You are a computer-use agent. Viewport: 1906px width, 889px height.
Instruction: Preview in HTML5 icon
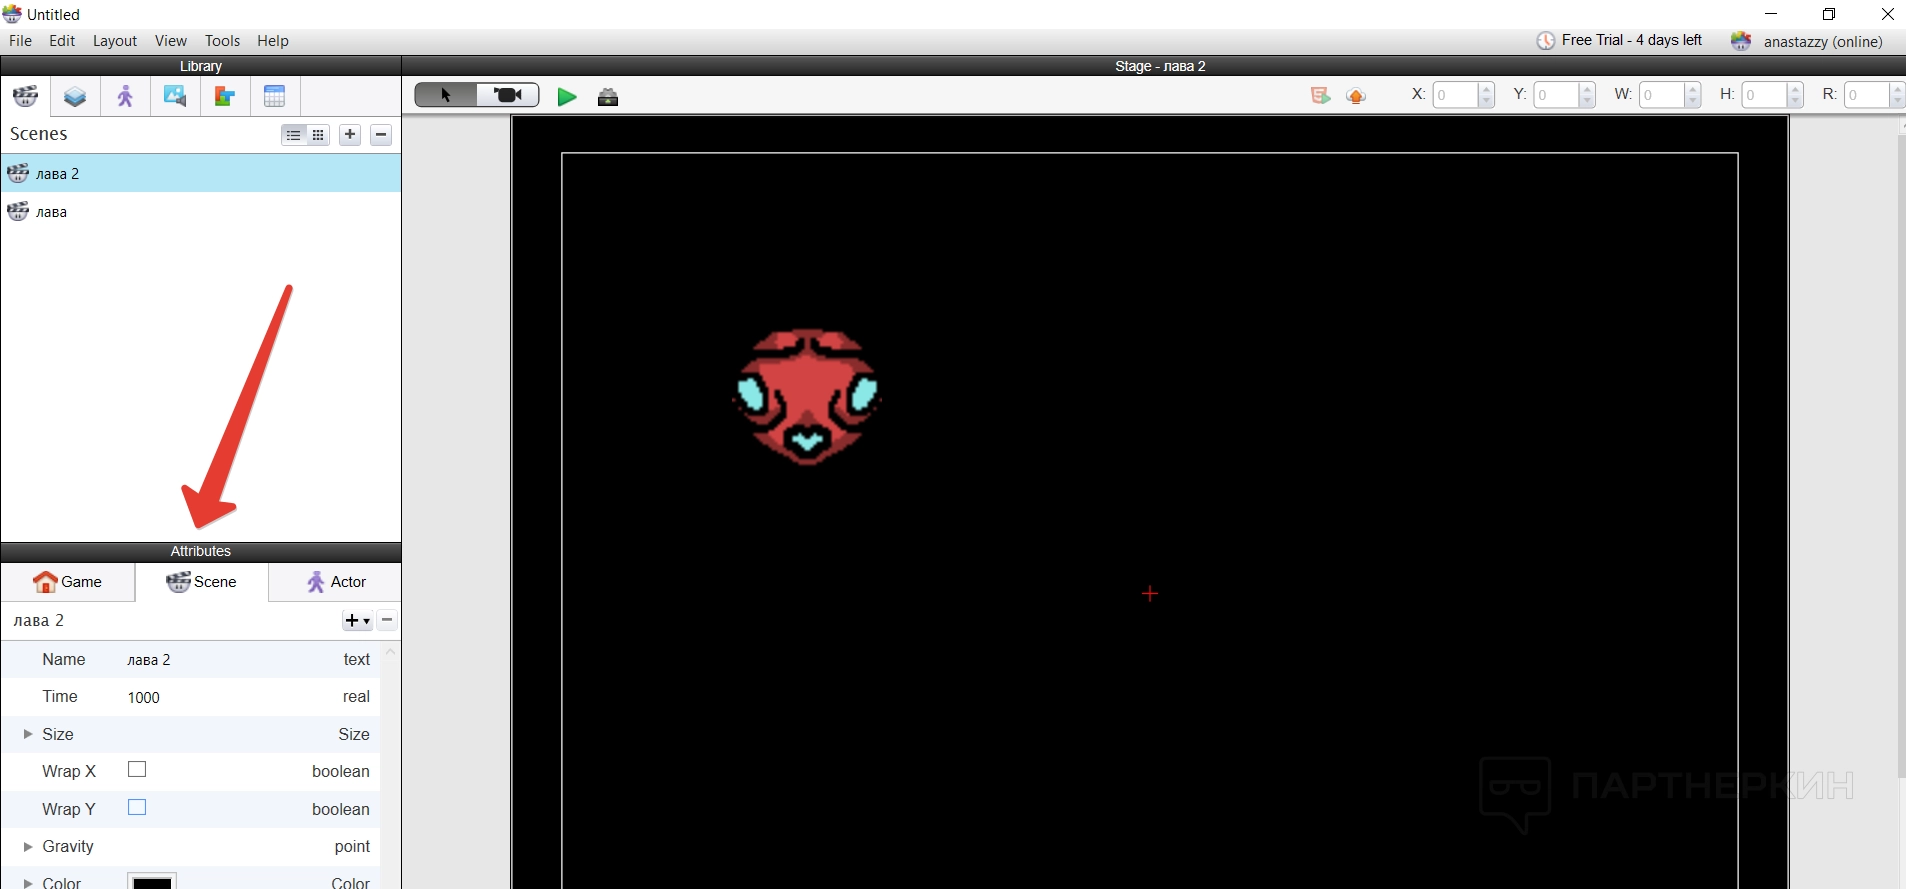tap(1320, 95)
